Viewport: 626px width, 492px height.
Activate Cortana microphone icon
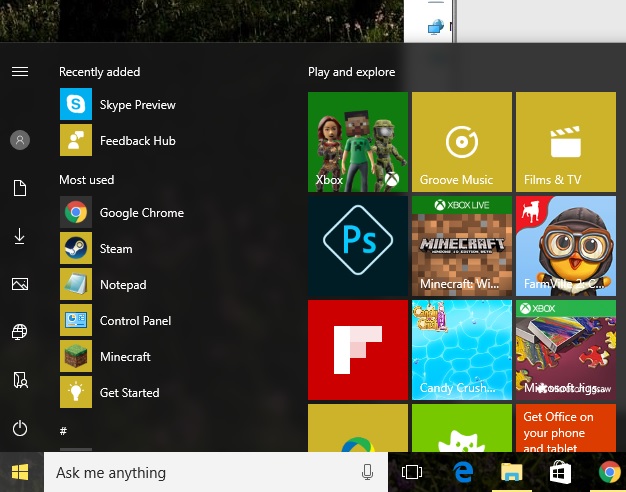pyautogui.click(x=367, y=472)
